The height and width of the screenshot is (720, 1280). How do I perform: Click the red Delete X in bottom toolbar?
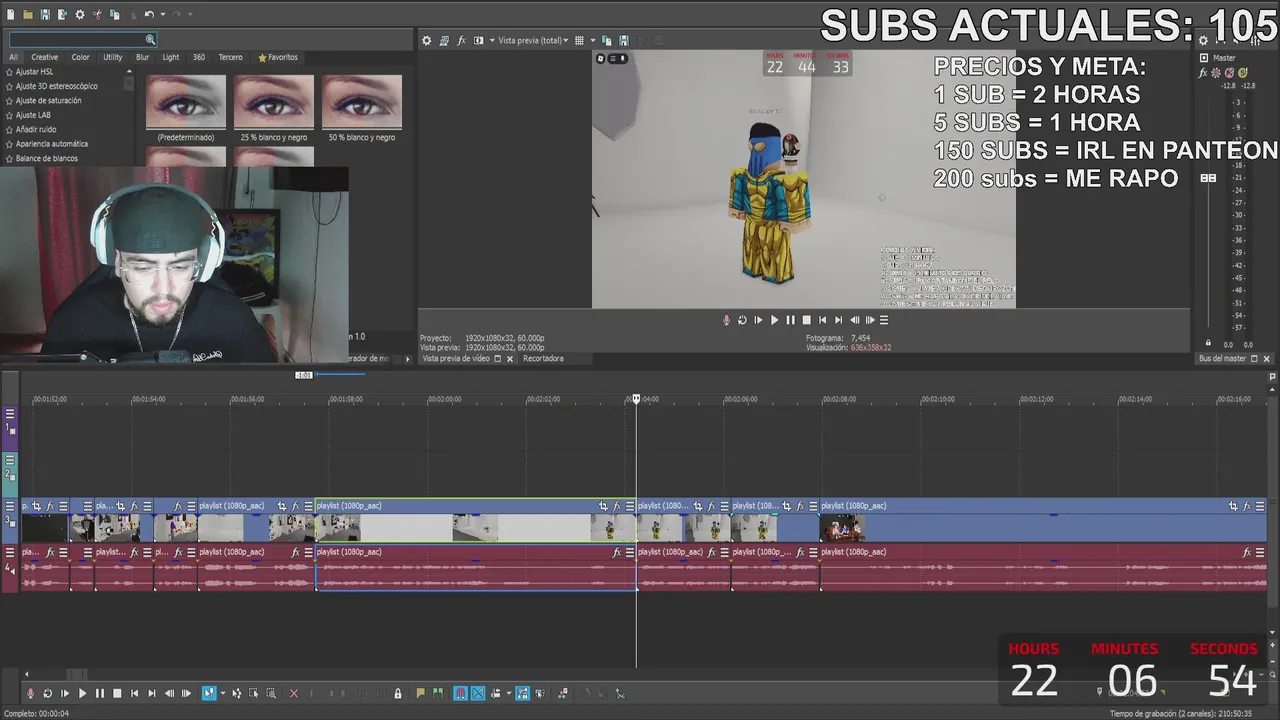(x=294, y=693)
